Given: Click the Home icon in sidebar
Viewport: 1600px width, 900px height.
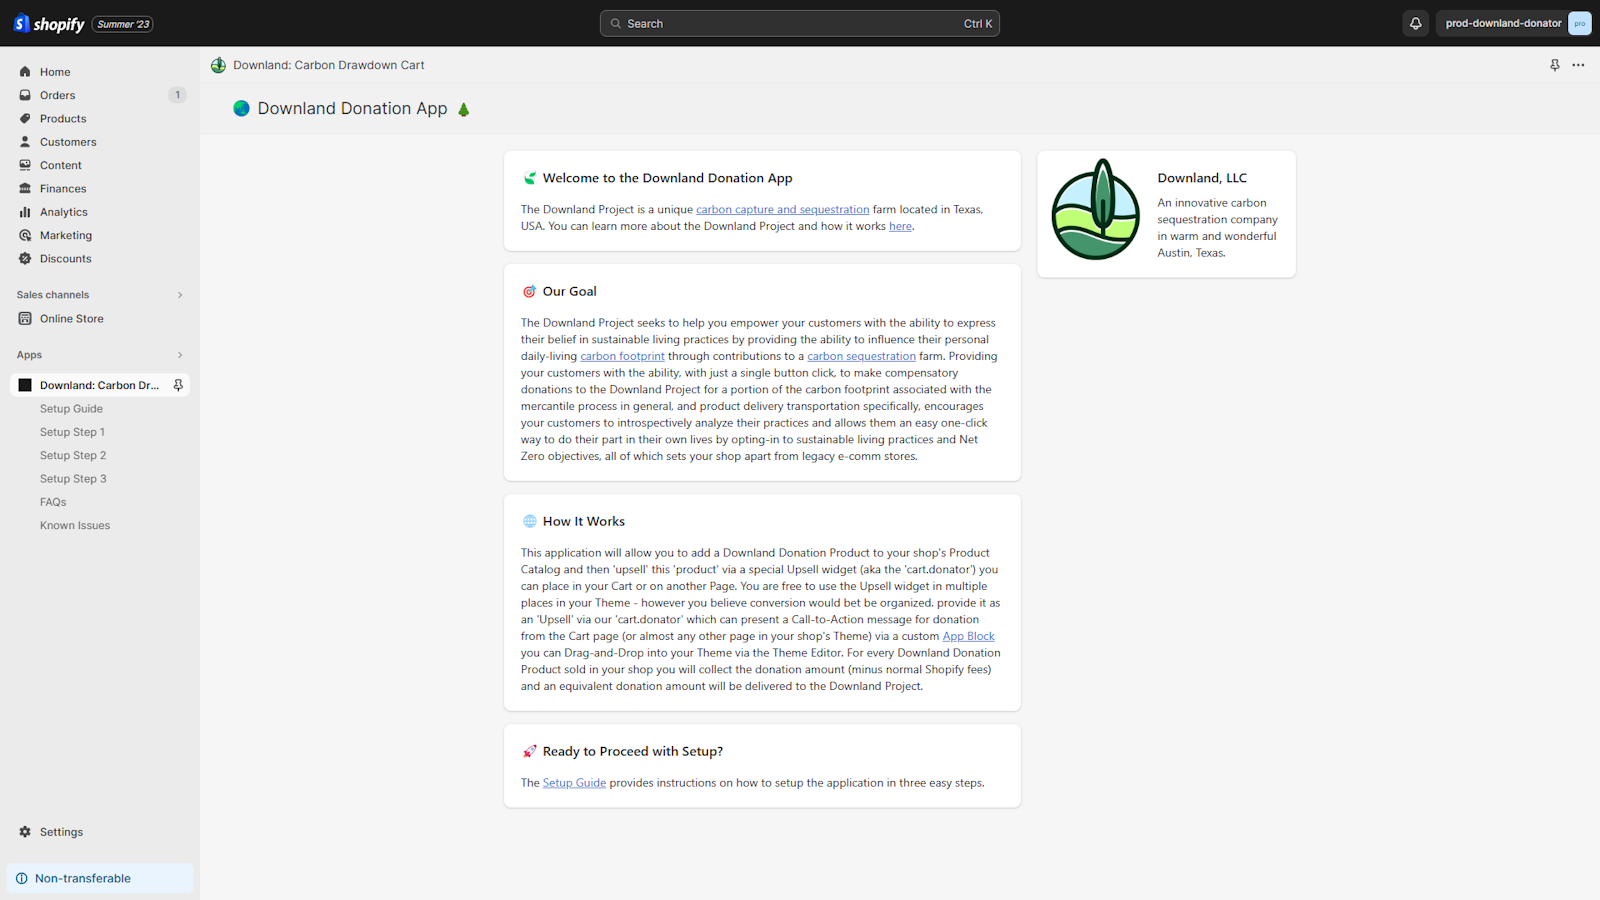Looking at the screenshot, I should (25, 72).
